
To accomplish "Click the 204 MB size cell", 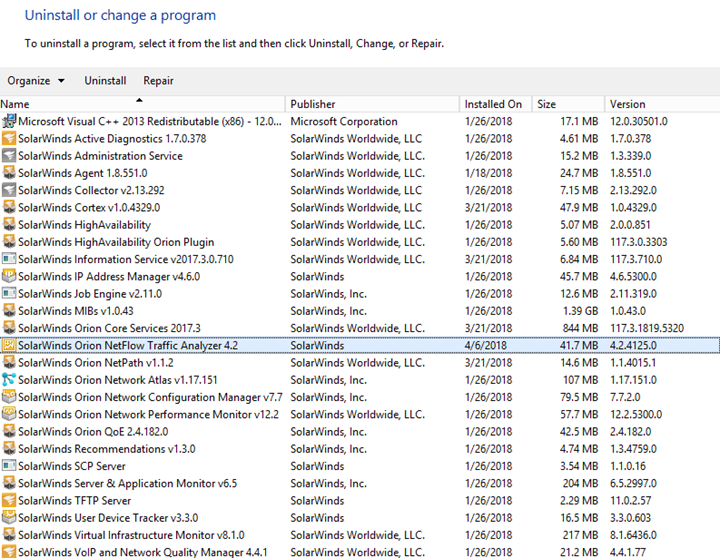I will pyautogui.click(x=580, y=483).
